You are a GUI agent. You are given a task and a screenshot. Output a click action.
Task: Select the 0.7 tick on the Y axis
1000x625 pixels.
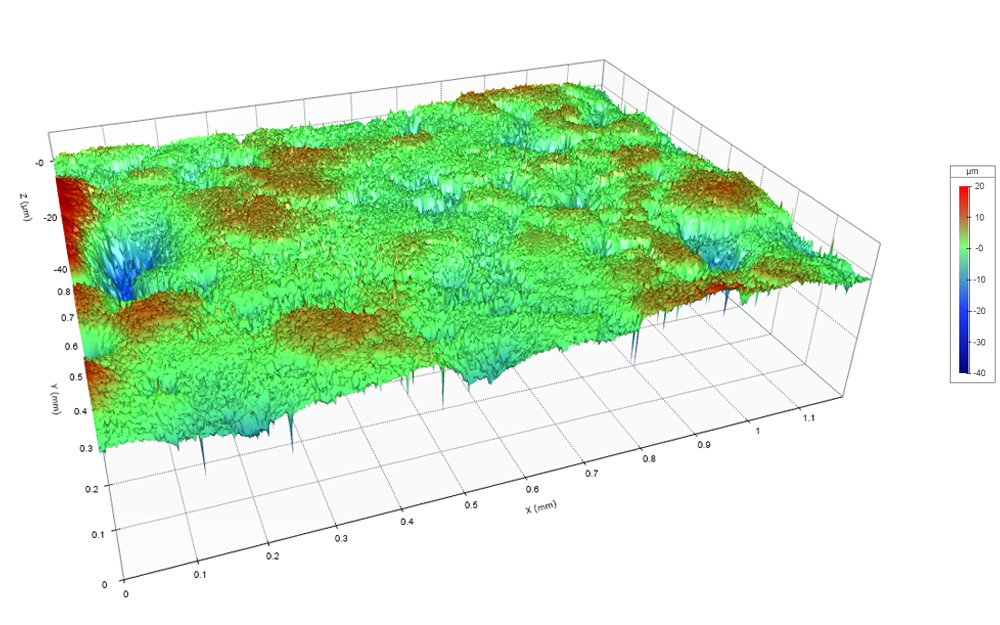68,318
